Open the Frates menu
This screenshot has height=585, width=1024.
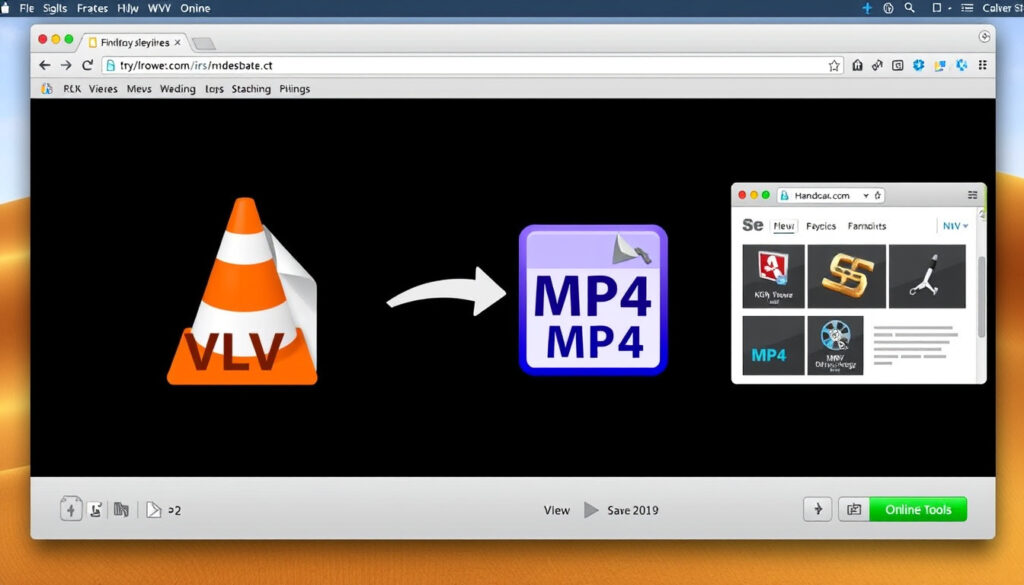(x=92, y=8)
